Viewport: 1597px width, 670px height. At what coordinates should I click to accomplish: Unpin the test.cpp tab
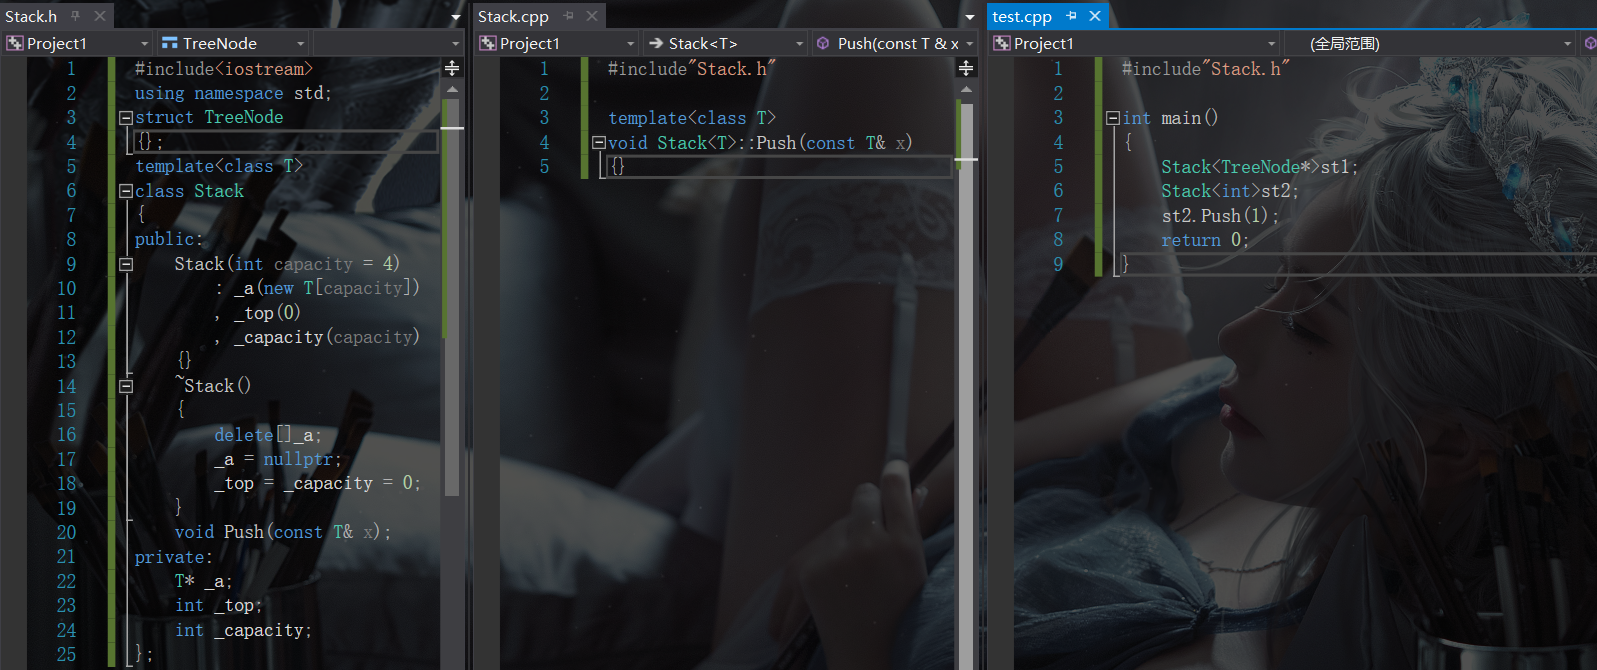[1071, 16]
